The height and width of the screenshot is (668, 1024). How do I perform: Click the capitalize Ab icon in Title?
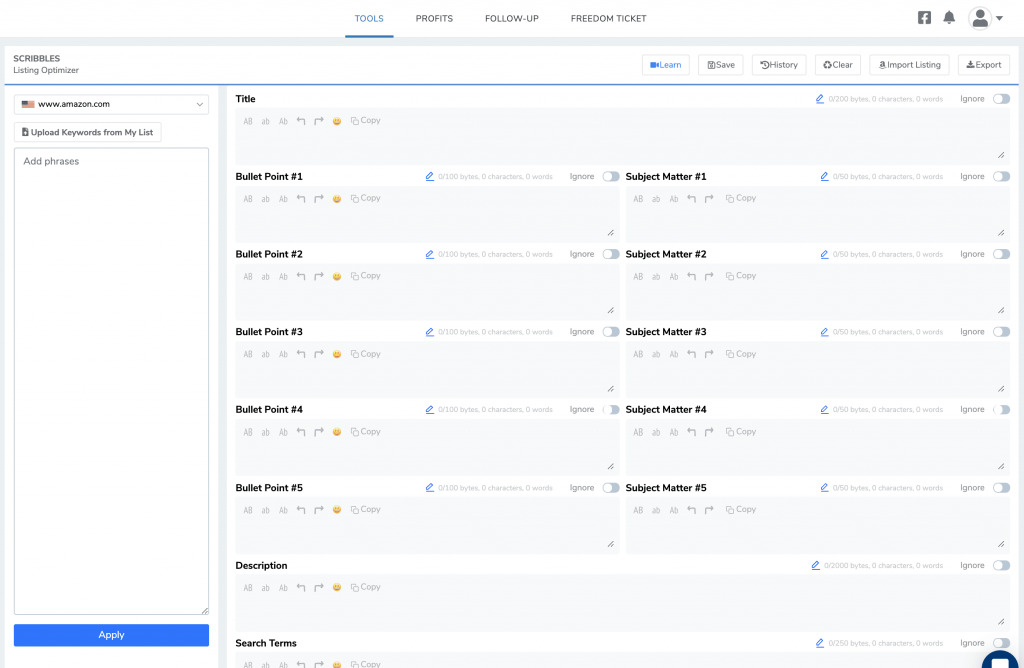[283, 121]
